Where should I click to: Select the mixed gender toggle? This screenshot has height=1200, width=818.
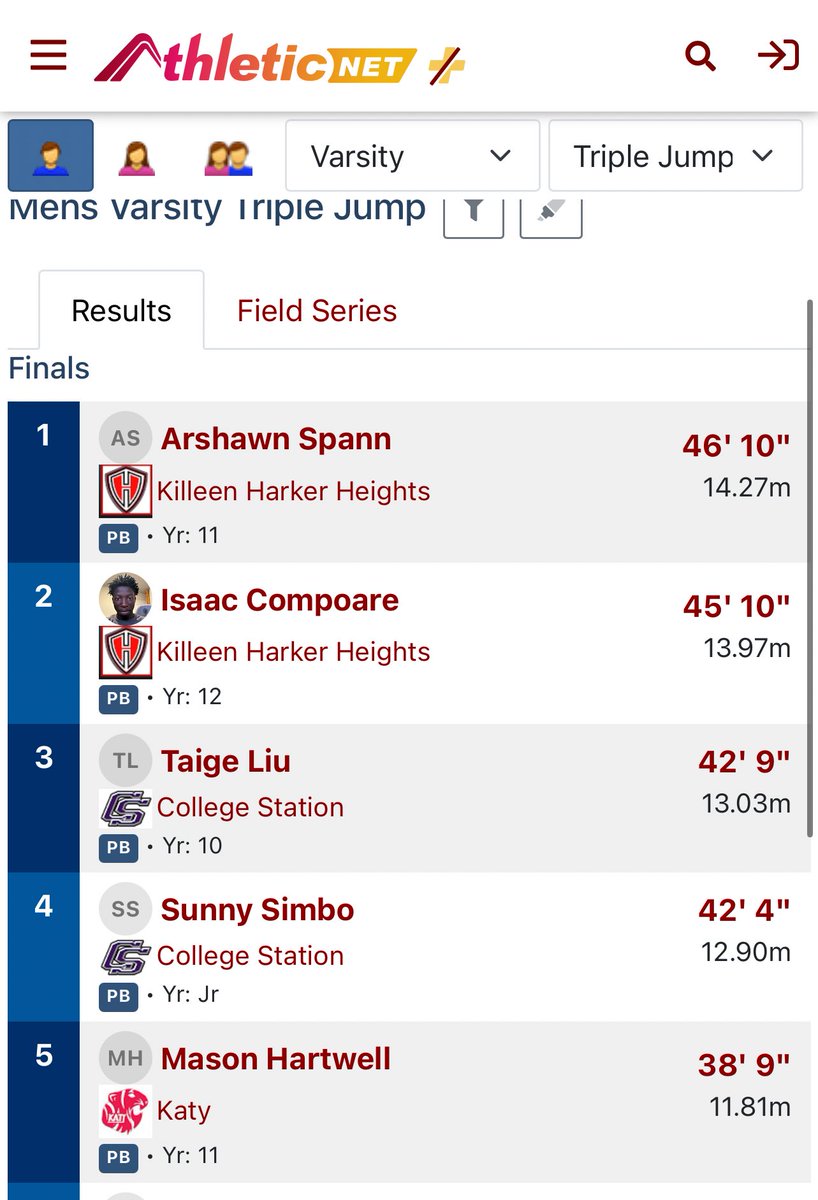coord(227,156)
